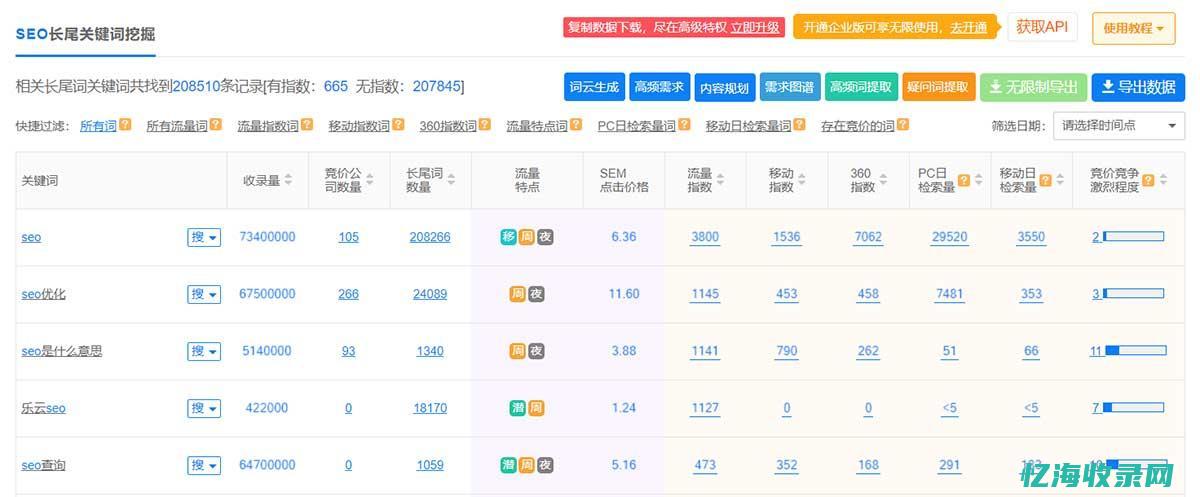This screenshot has width=1200, height=497.
Task: Click the green 无限制导出 button
Action: click(1033, 87)
